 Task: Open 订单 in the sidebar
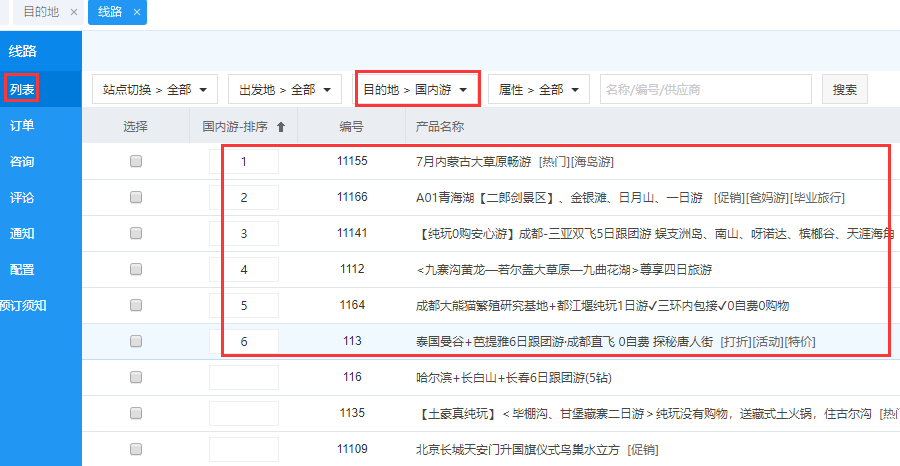22,126
